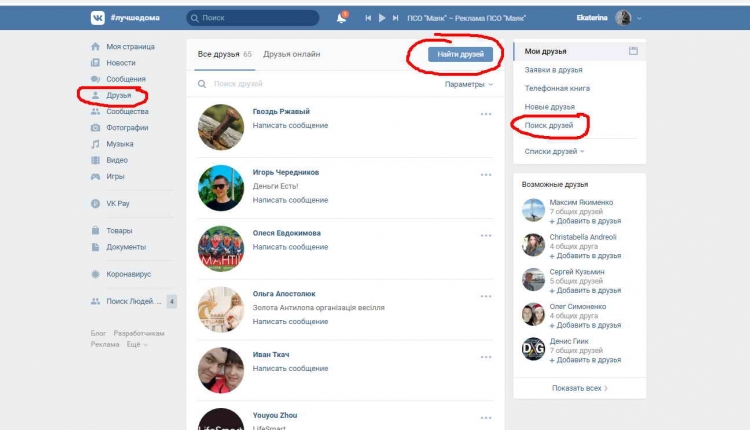Viewport: 750px width, 430px height.
Task: Open Олеся Евдокимова profile name
Action: point(287,233)
